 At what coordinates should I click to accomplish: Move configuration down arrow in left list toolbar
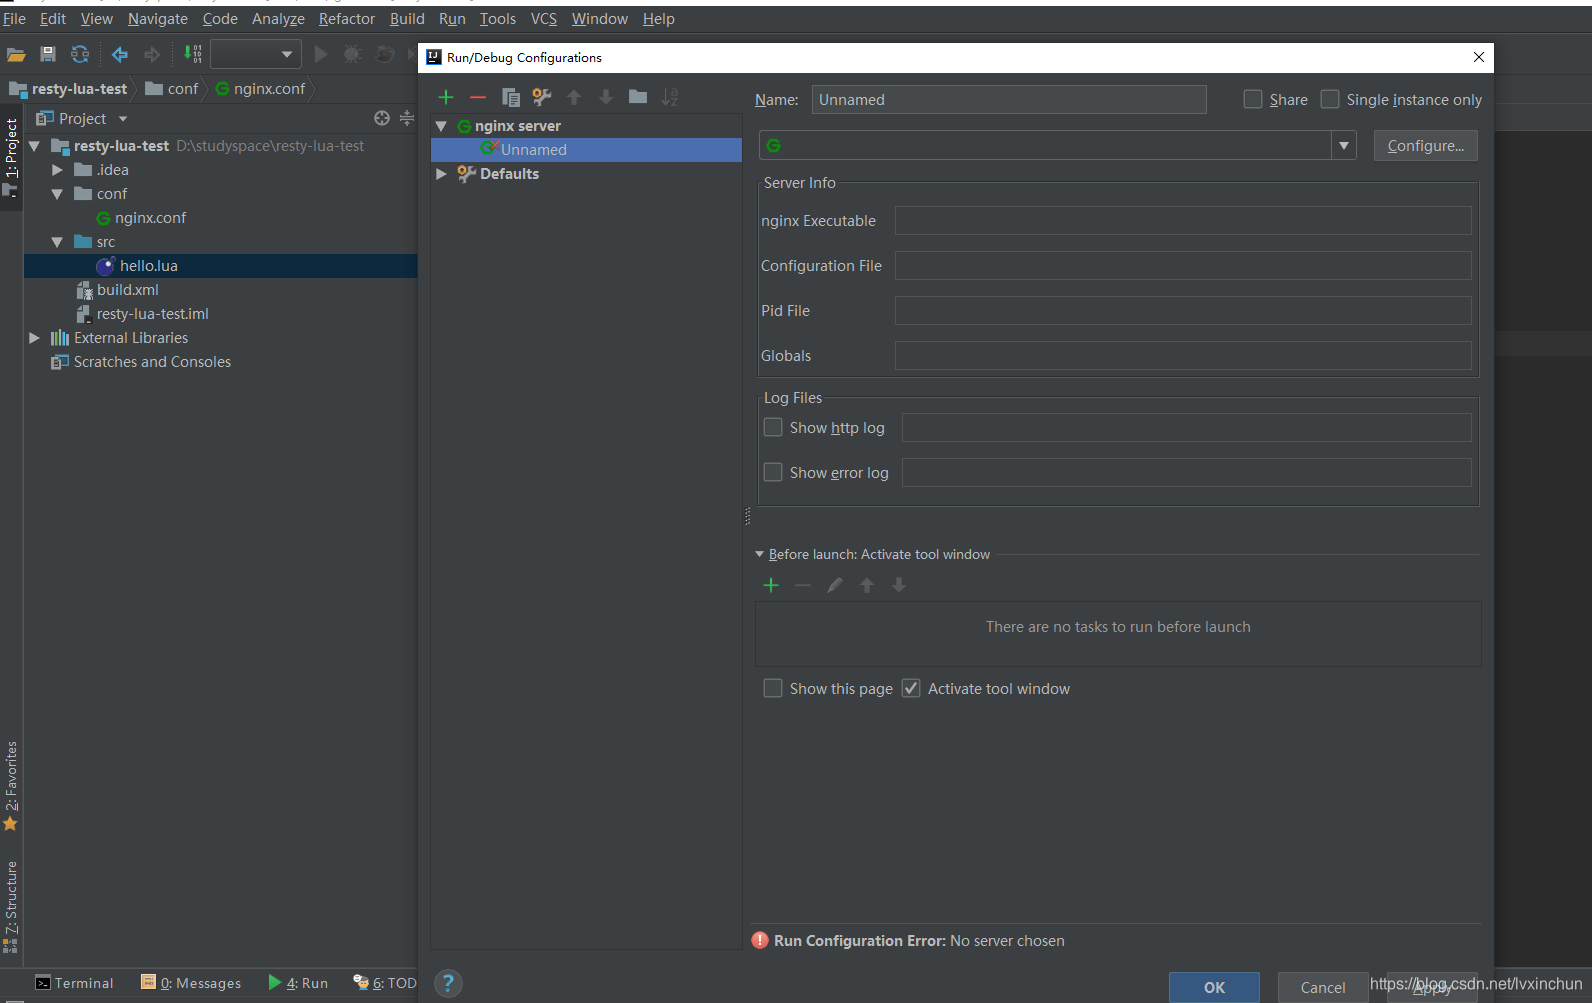(x=606, y=97)
